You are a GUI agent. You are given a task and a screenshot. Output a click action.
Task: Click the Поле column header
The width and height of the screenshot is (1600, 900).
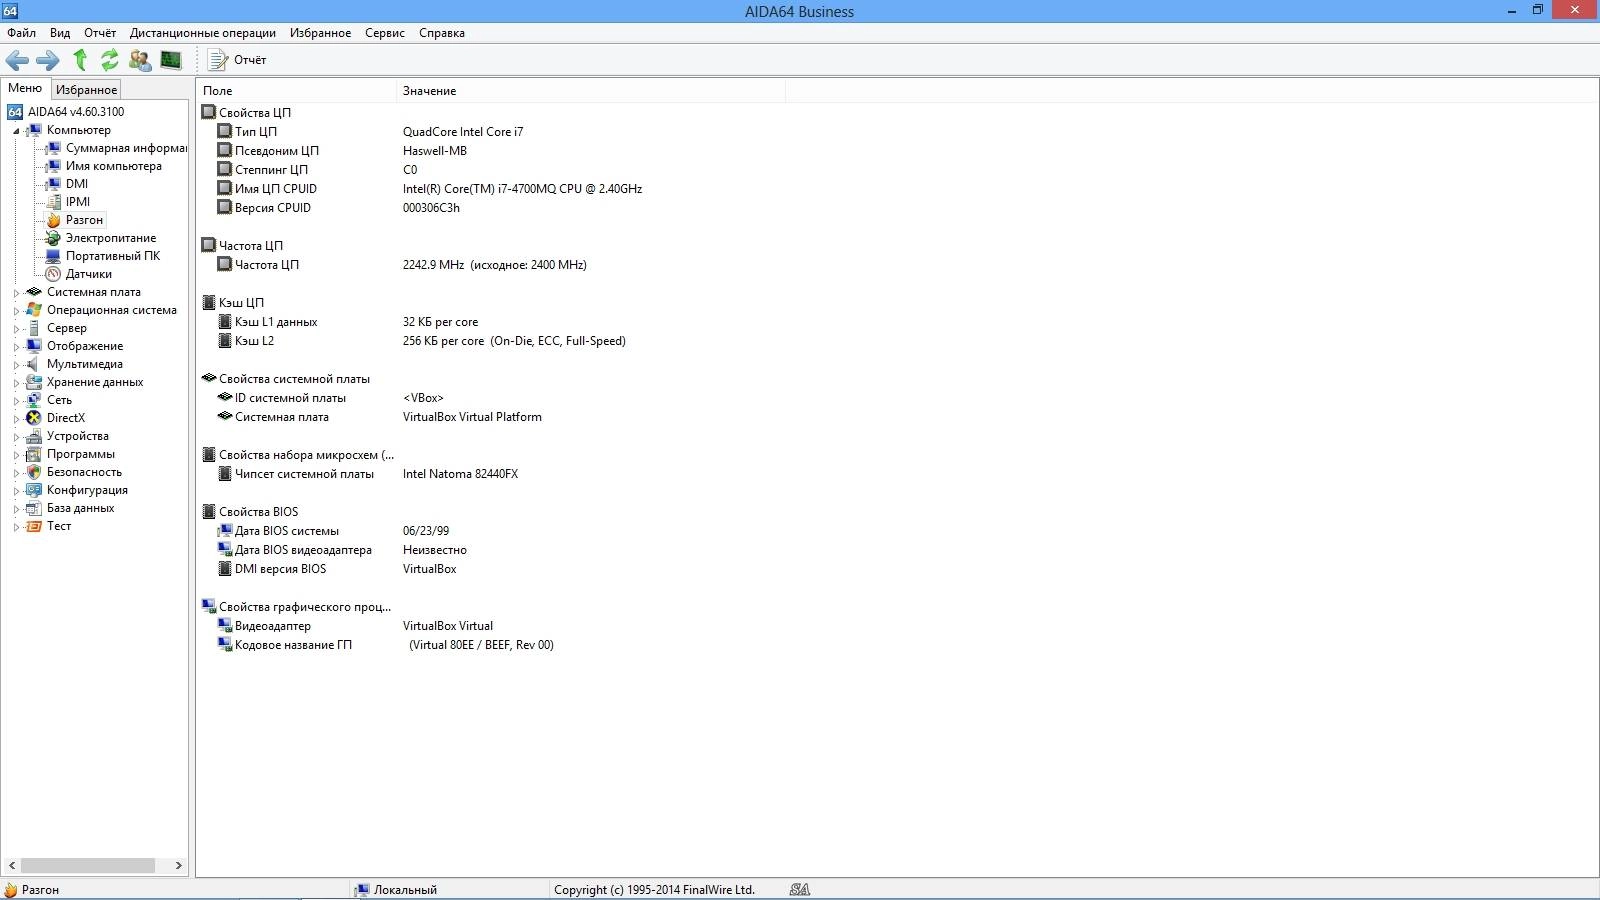(x=296, y=91)
